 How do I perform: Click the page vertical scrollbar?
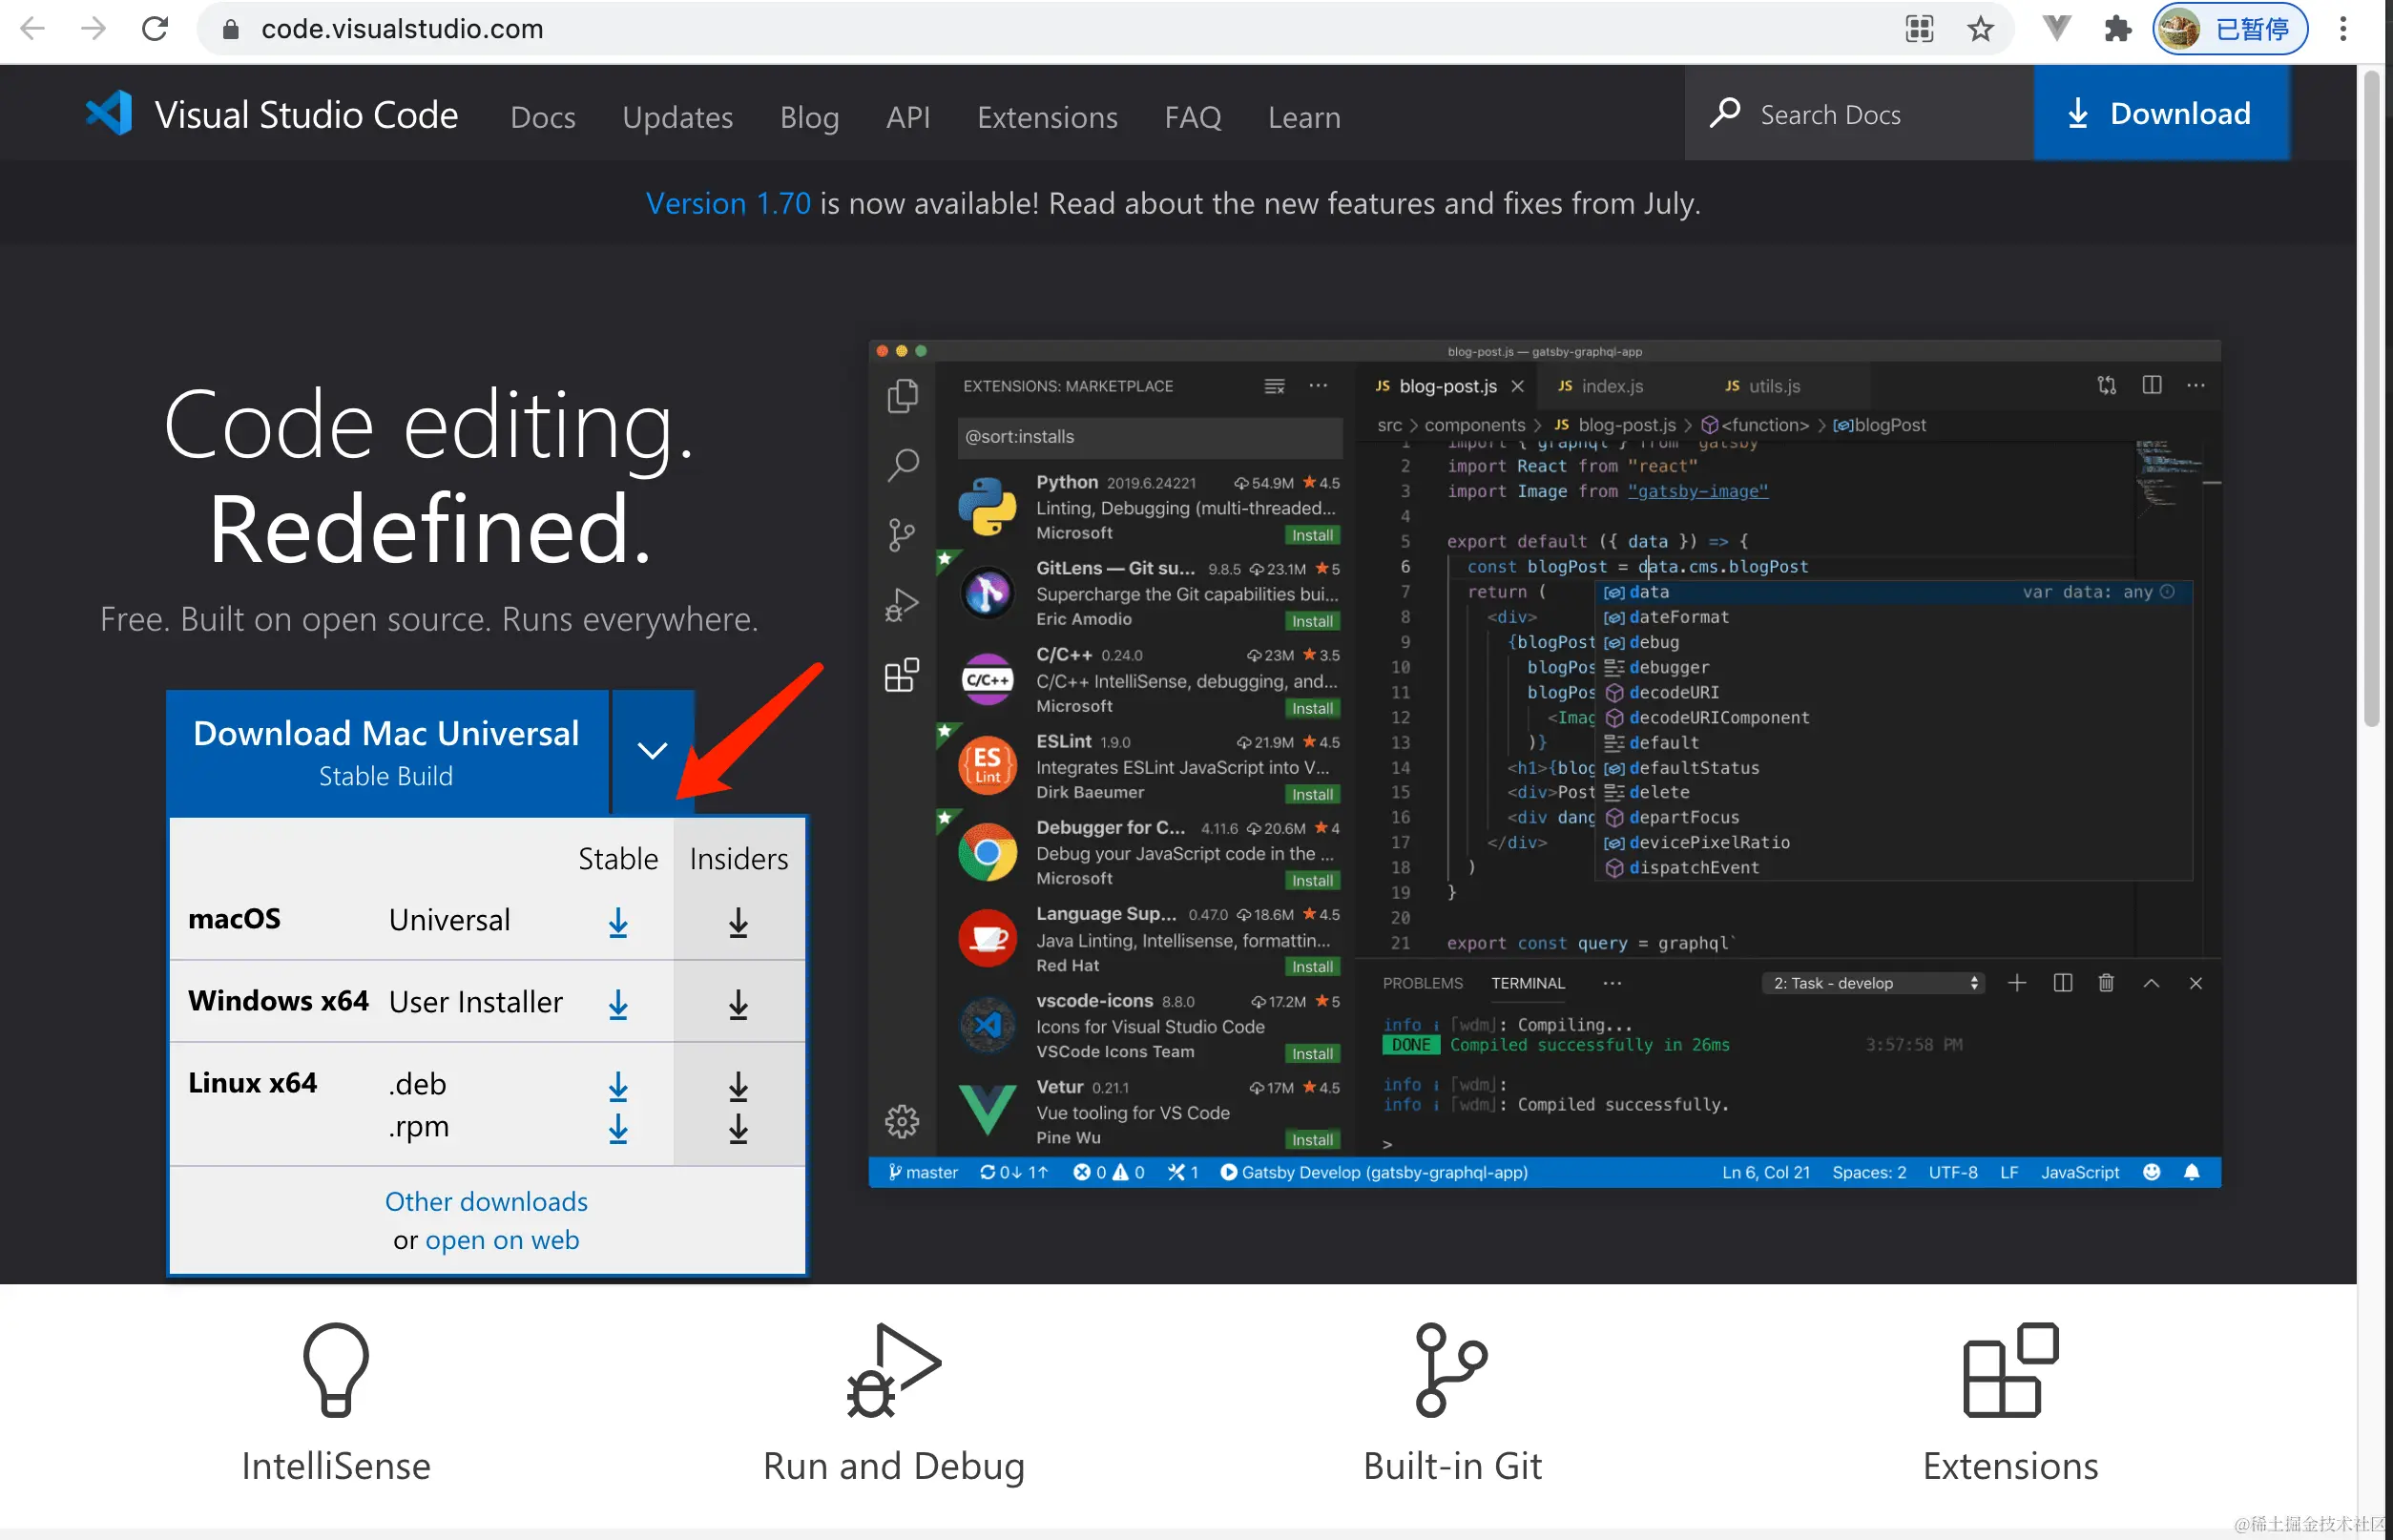click(2372, 400)
